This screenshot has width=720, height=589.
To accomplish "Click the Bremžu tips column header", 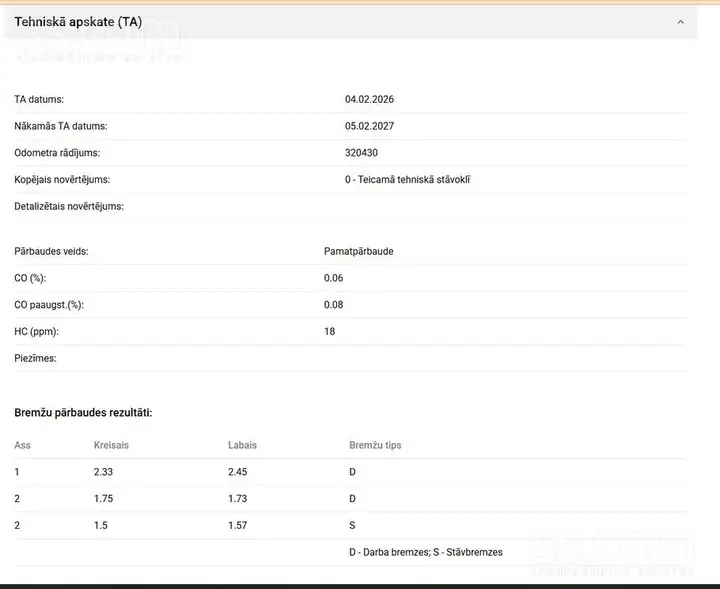I will point(375,445).
